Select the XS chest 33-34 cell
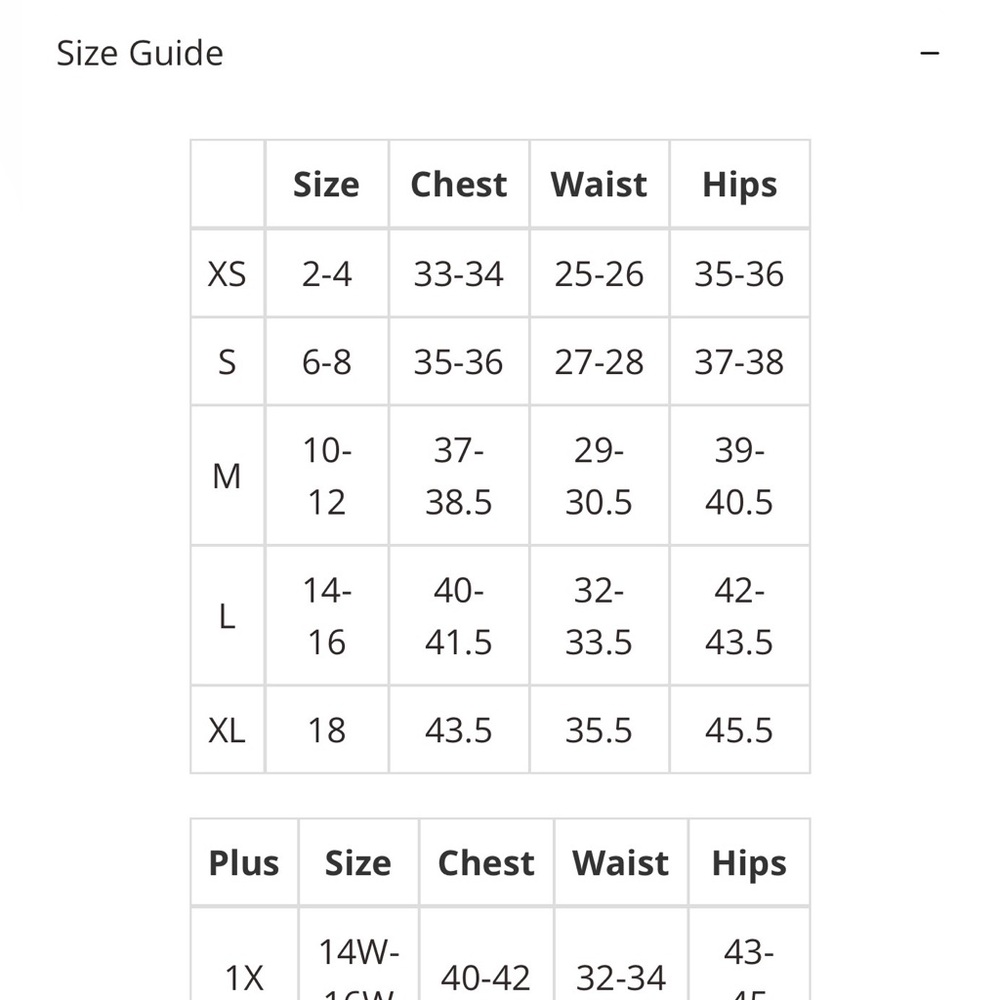 tap(459, 274)
